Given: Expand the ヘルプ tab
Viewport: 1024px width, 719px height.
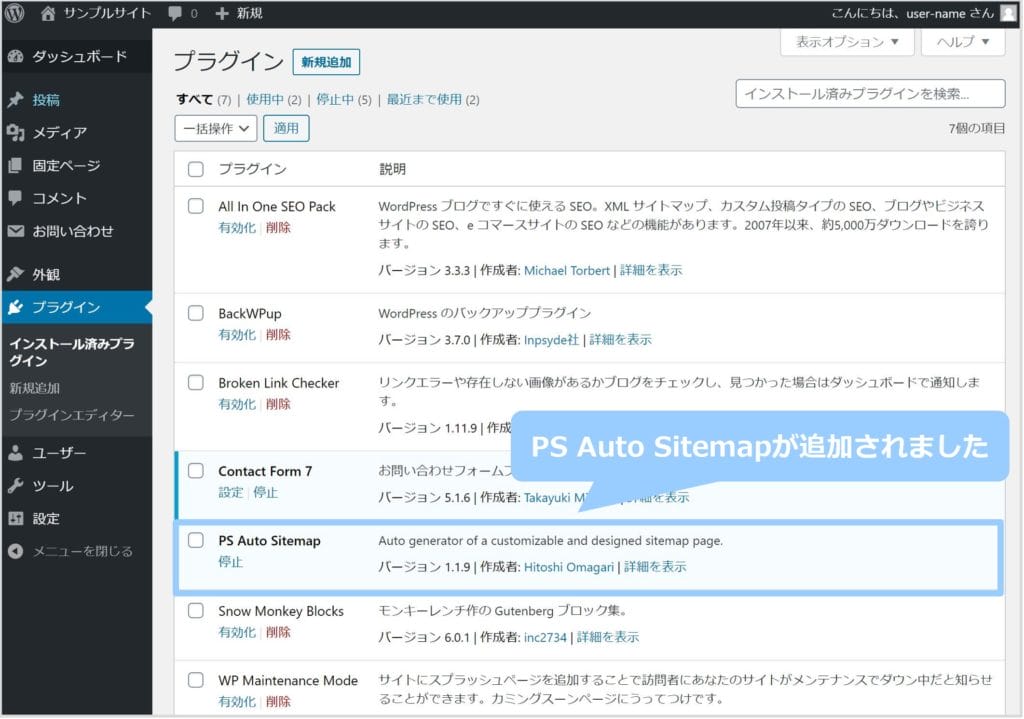Looking at the screenshot, I should click(963, 42).
